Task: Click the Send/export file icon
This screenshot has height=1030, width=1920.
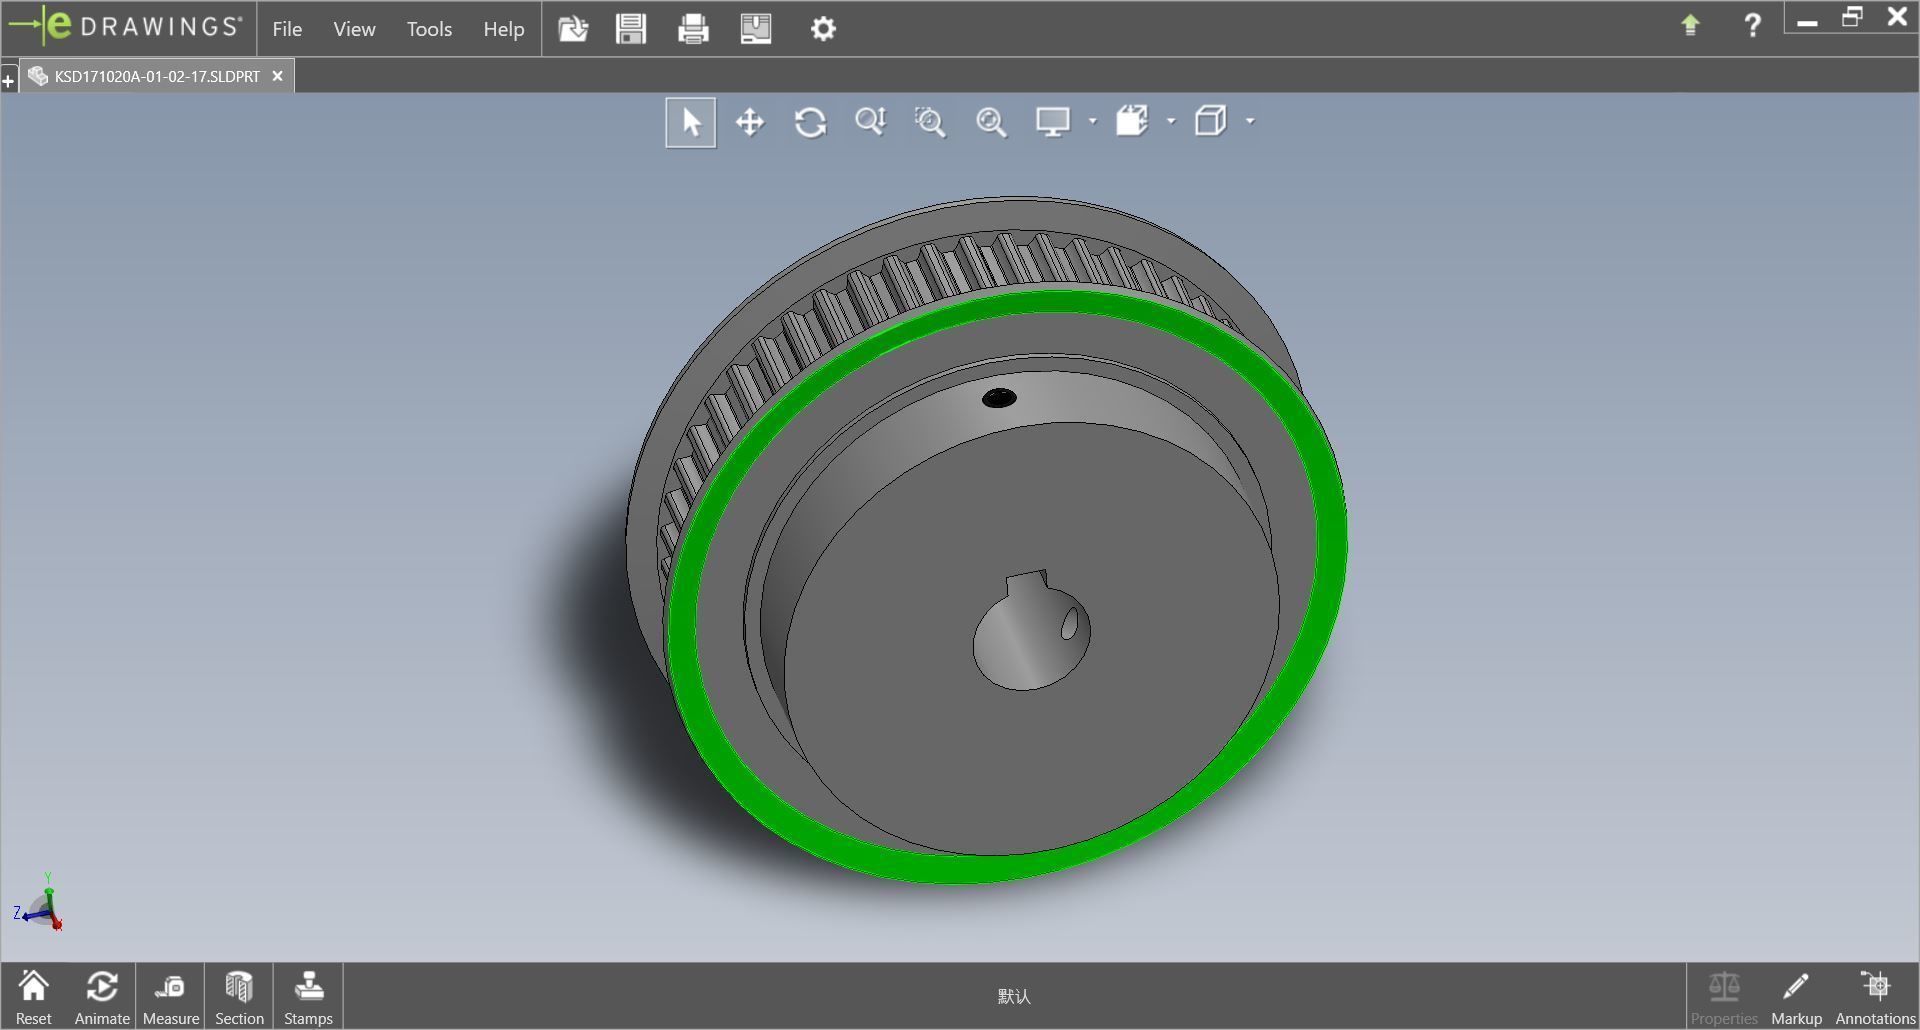Action: tap(756, 28)
